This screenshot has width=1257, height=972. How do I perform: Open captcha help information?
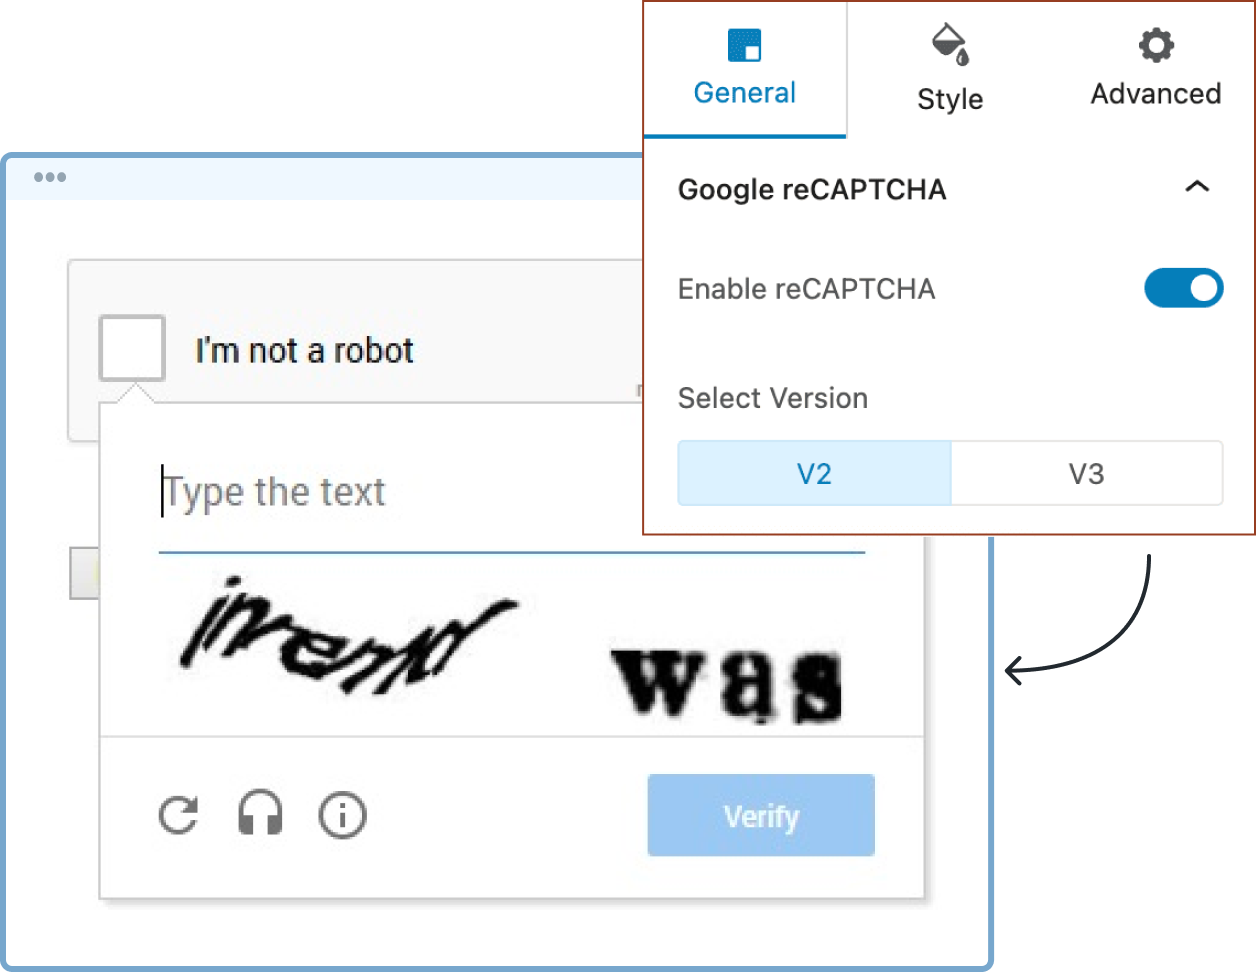pos(342,815)
